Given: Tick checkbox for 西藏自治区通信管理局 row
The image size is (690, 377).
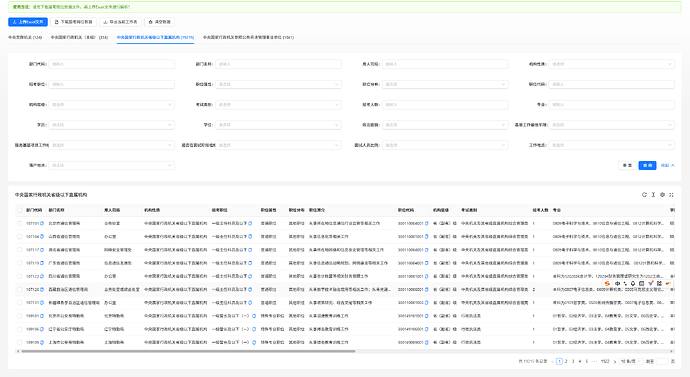Looking at the screenshot, I should pyautogui.click(x=19, y=289).
